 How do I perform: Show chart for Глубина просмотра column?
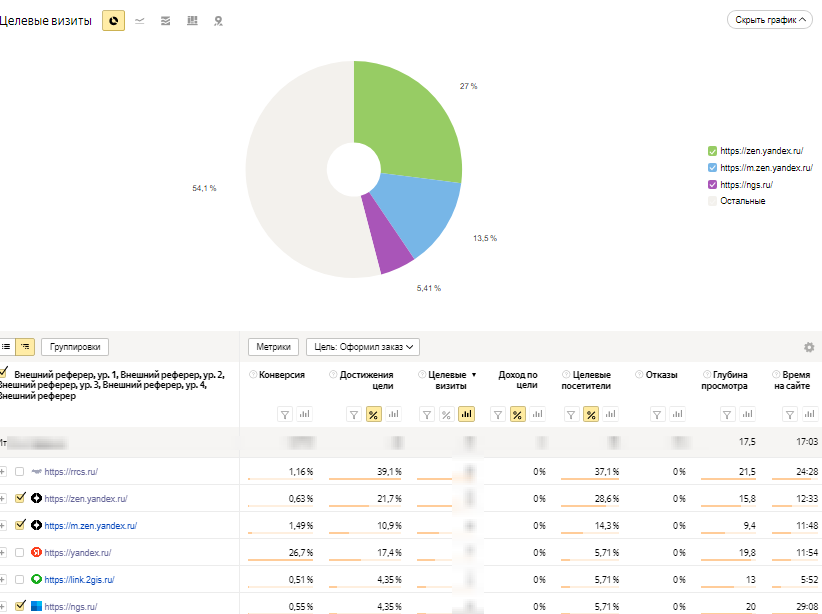point(747,414)
